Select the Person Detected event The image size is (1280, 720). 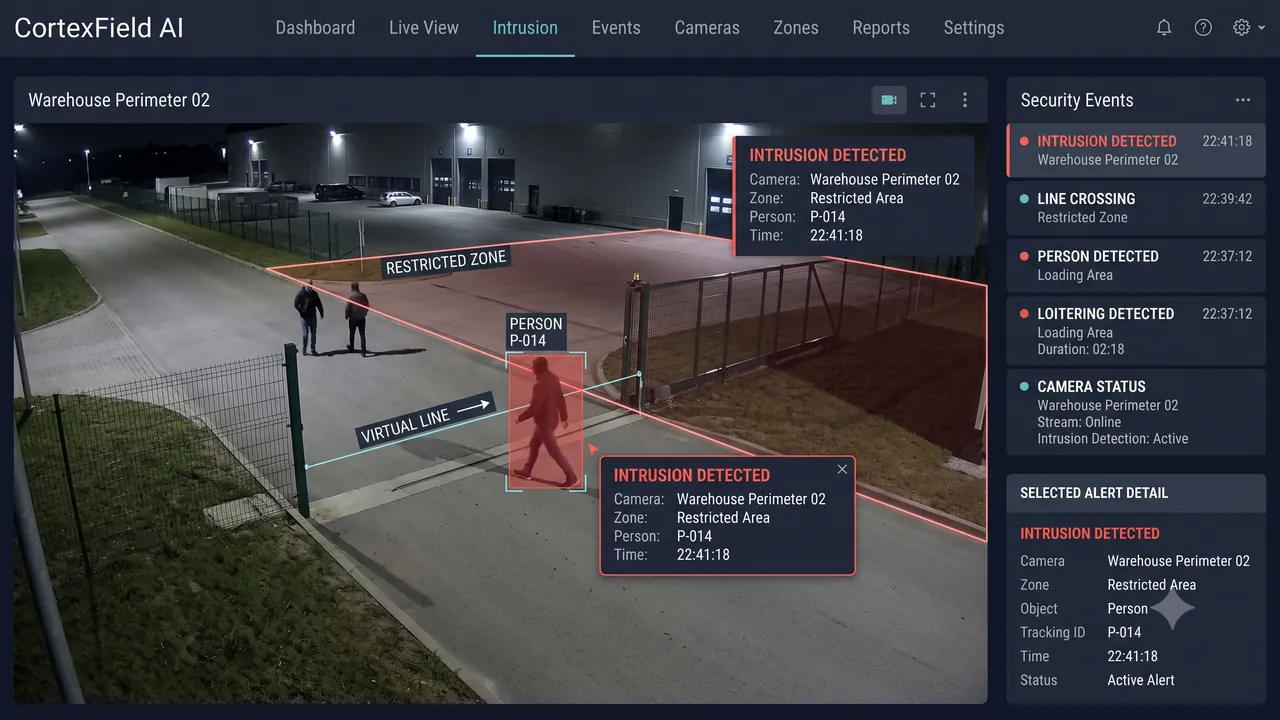[x=1136, y=265]
